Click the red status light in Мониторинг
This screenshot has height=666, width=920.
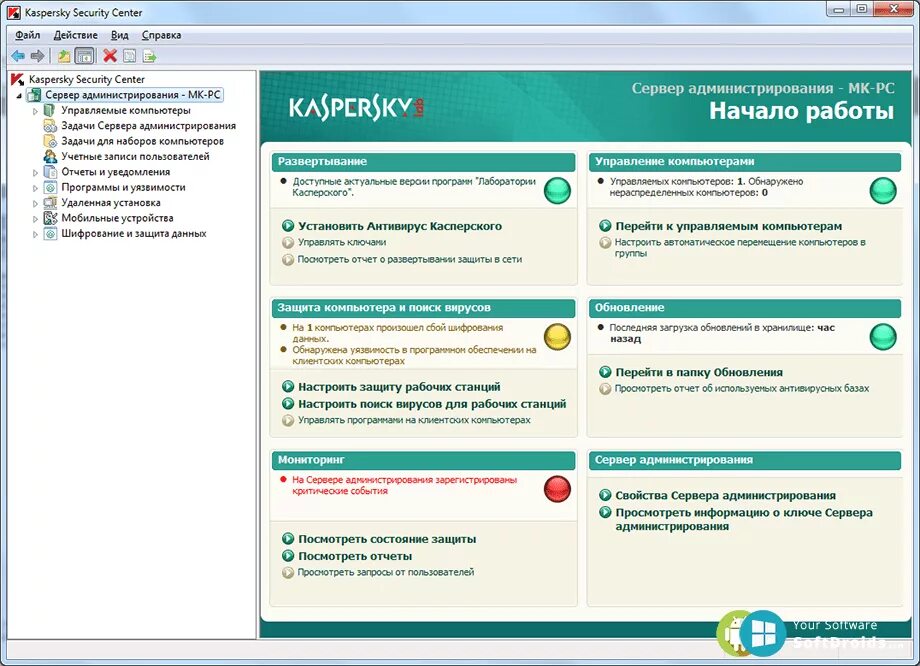[x=557, y=489]
